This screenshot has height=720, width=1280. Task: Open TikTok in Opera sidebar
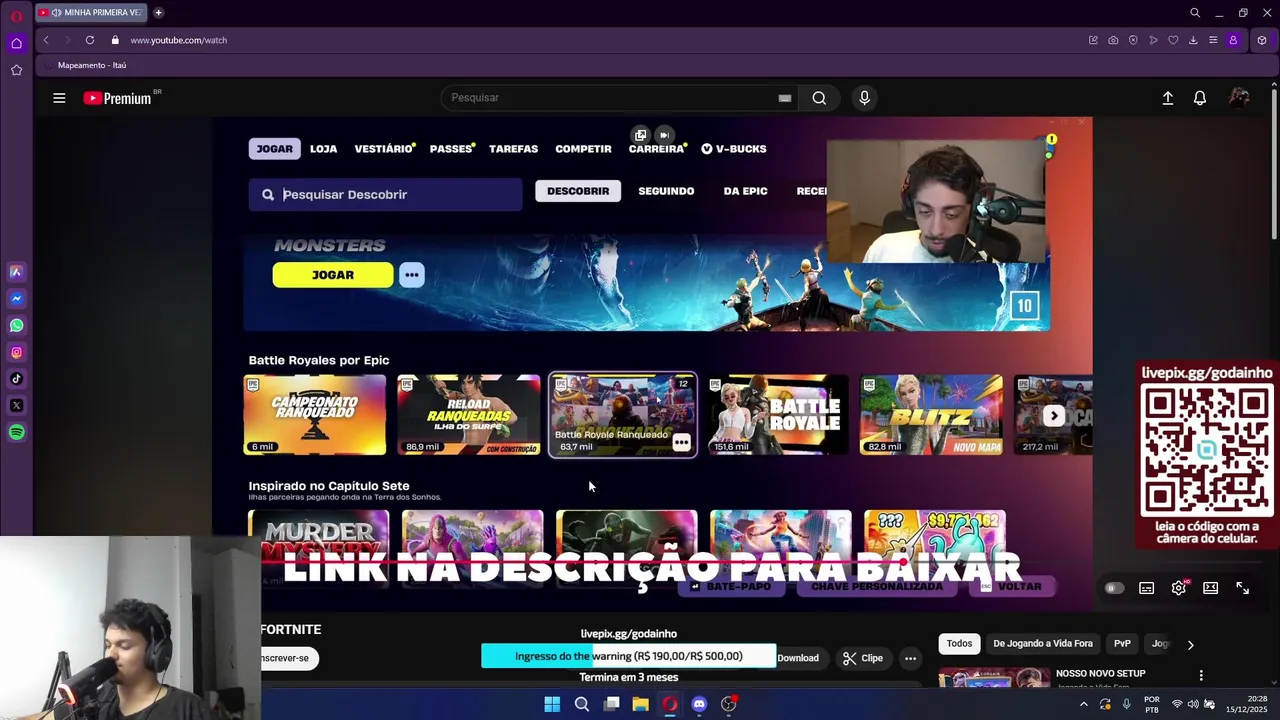point(16,378)
